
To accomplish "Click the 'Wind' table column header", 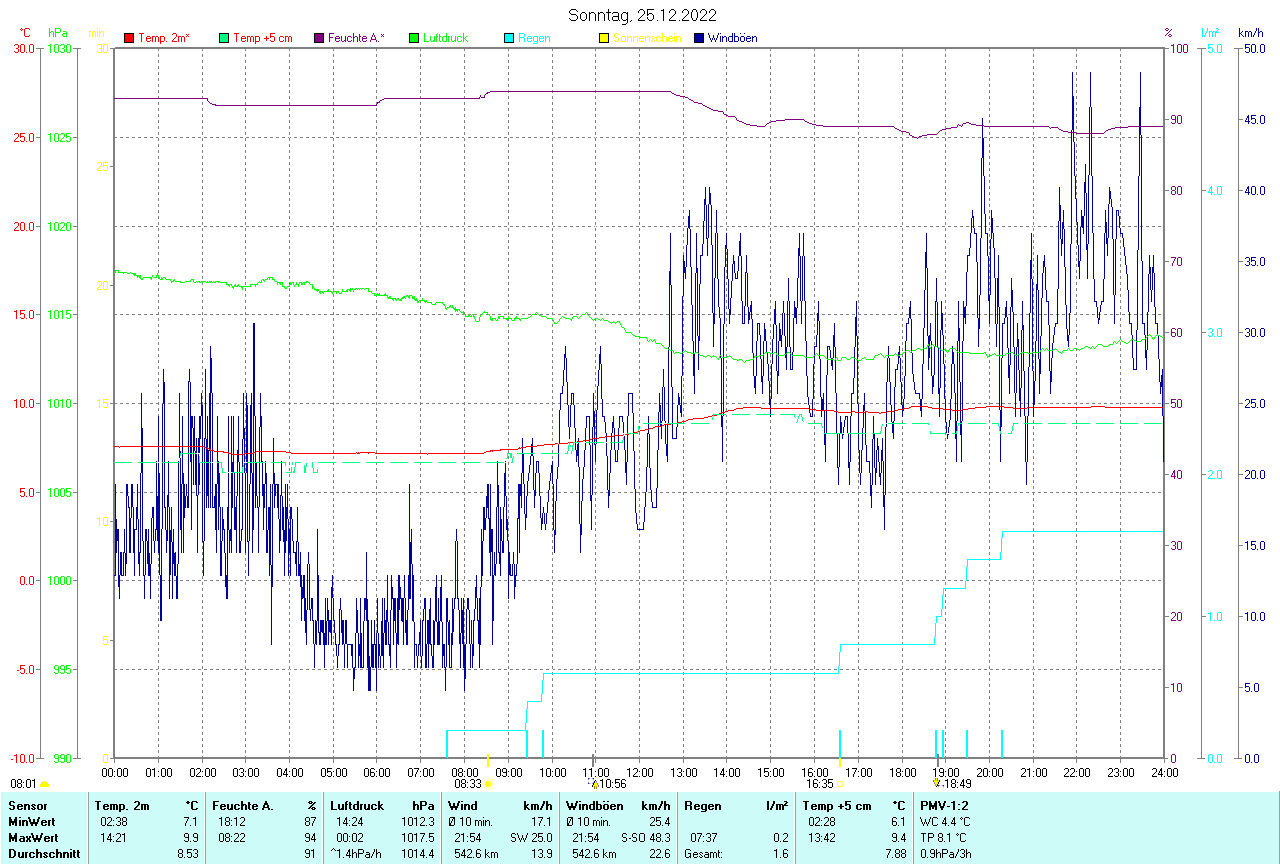I will (x=462, y=805).
